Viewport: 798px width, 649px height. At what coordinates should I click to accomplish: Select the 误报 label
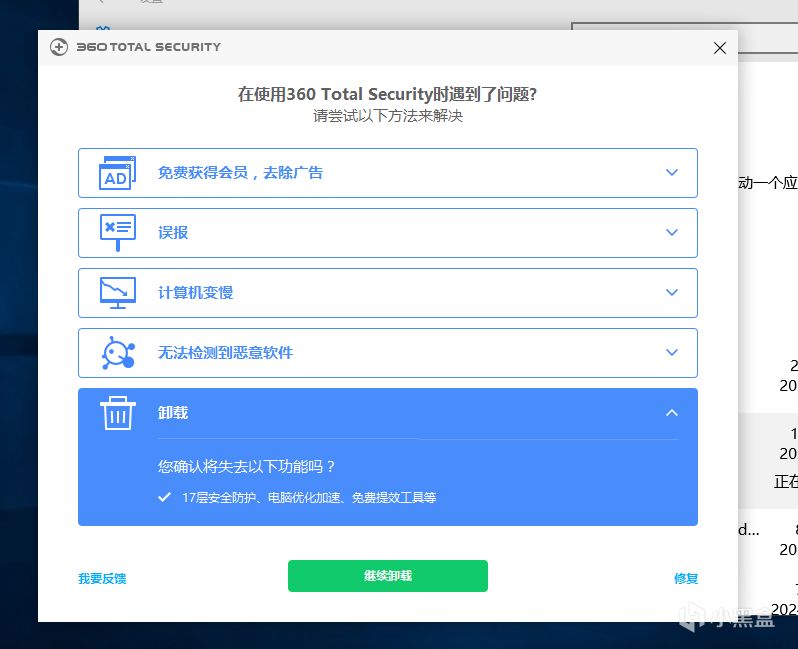(173, 233)
